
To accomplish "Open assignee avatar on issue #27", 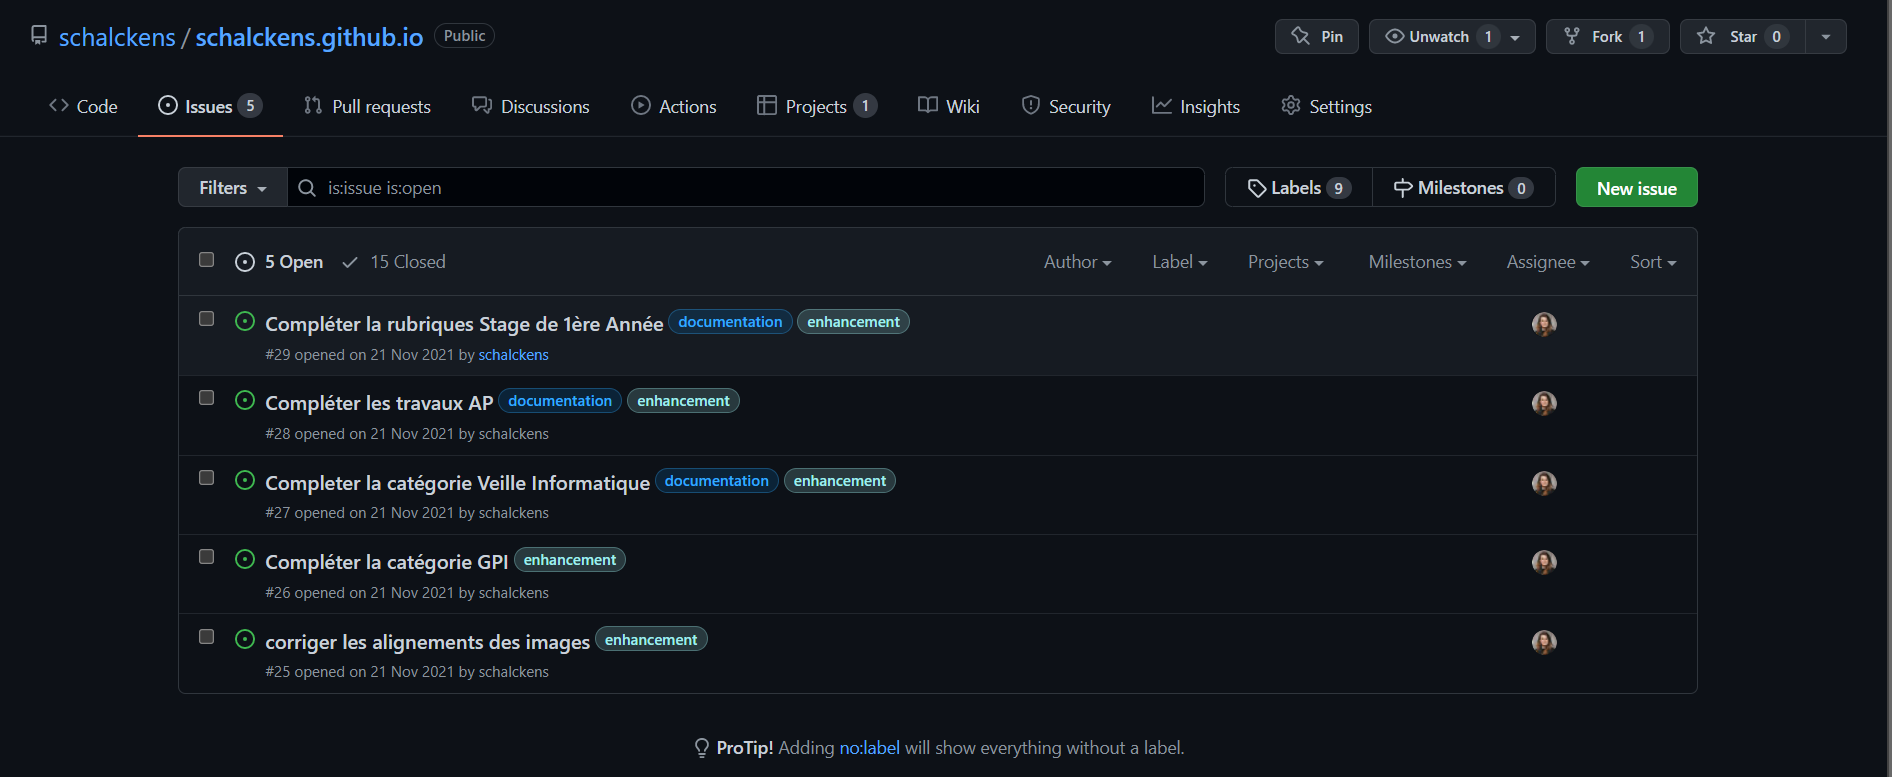I will 1544,483.
